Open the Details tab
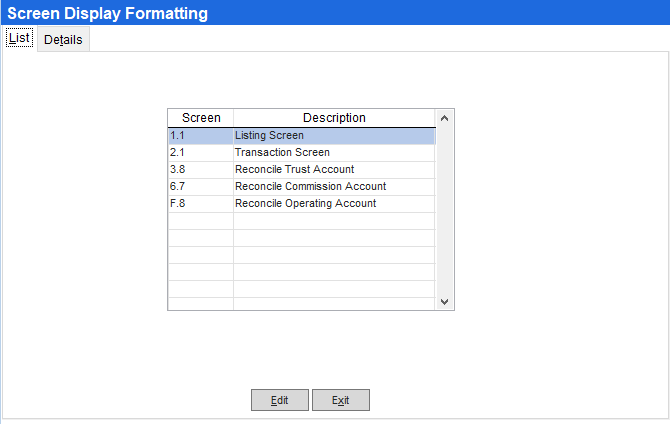Image resolution: width=670 pixels, height=424 pixels. point(62,39)
